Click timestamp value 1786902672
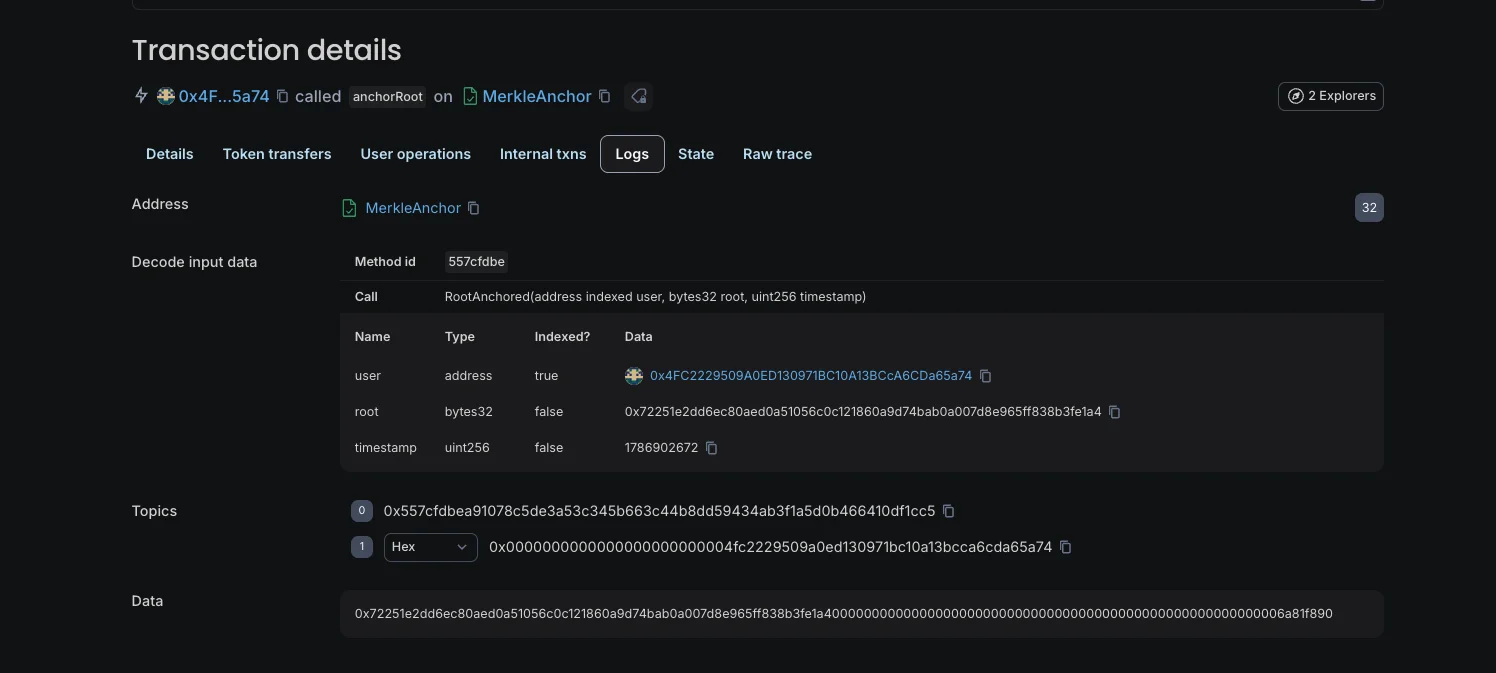 [661, 448]
